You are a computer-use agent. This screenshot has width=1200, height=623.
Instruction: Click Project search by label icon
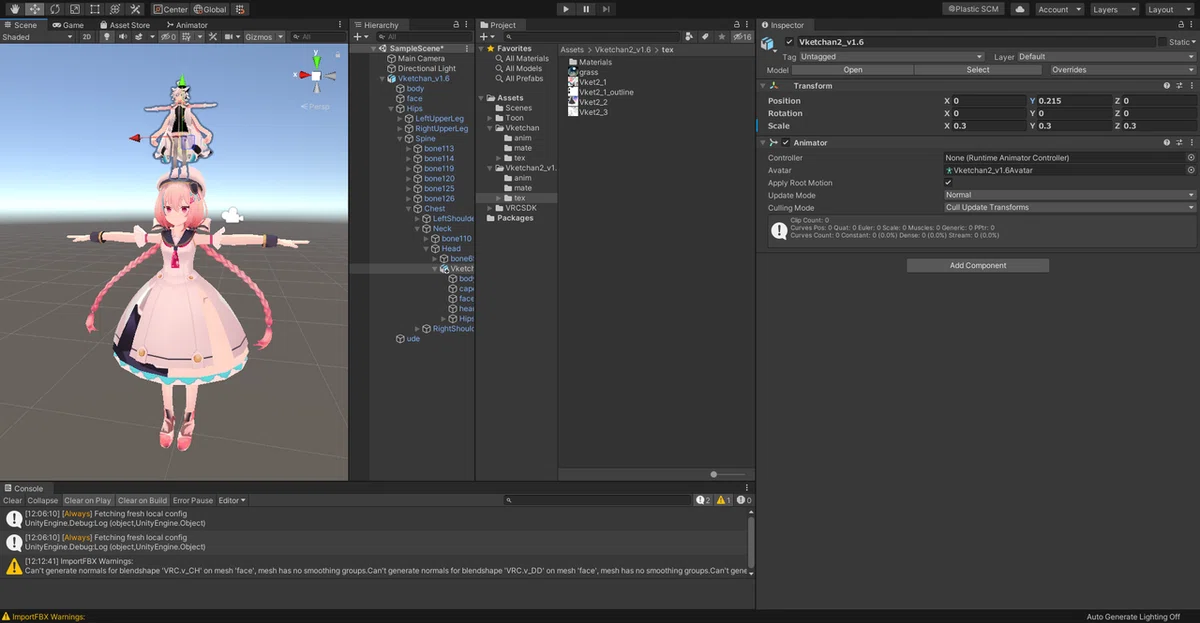705,37
